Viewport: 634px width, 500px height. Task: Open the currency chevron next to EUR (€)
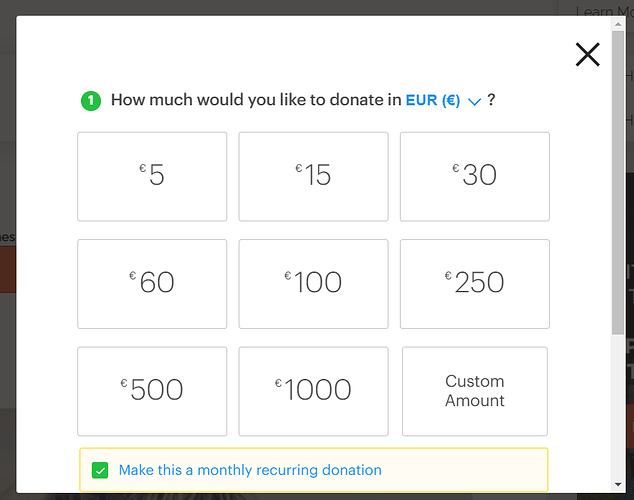(474, 101)
